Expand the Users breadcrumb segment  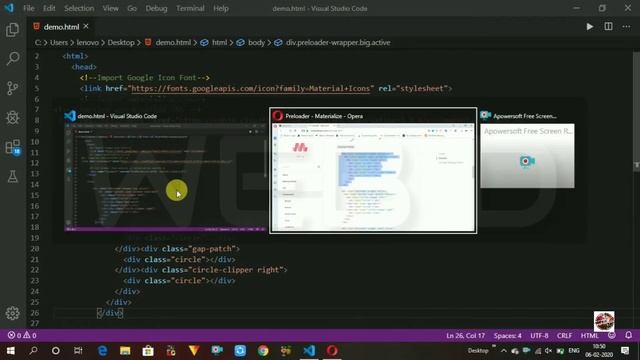click(x=59, y=42)
